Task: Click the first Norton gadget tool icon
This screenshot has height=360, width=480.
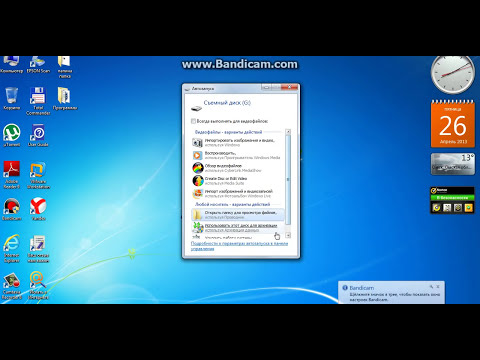Action: [436, 208]
